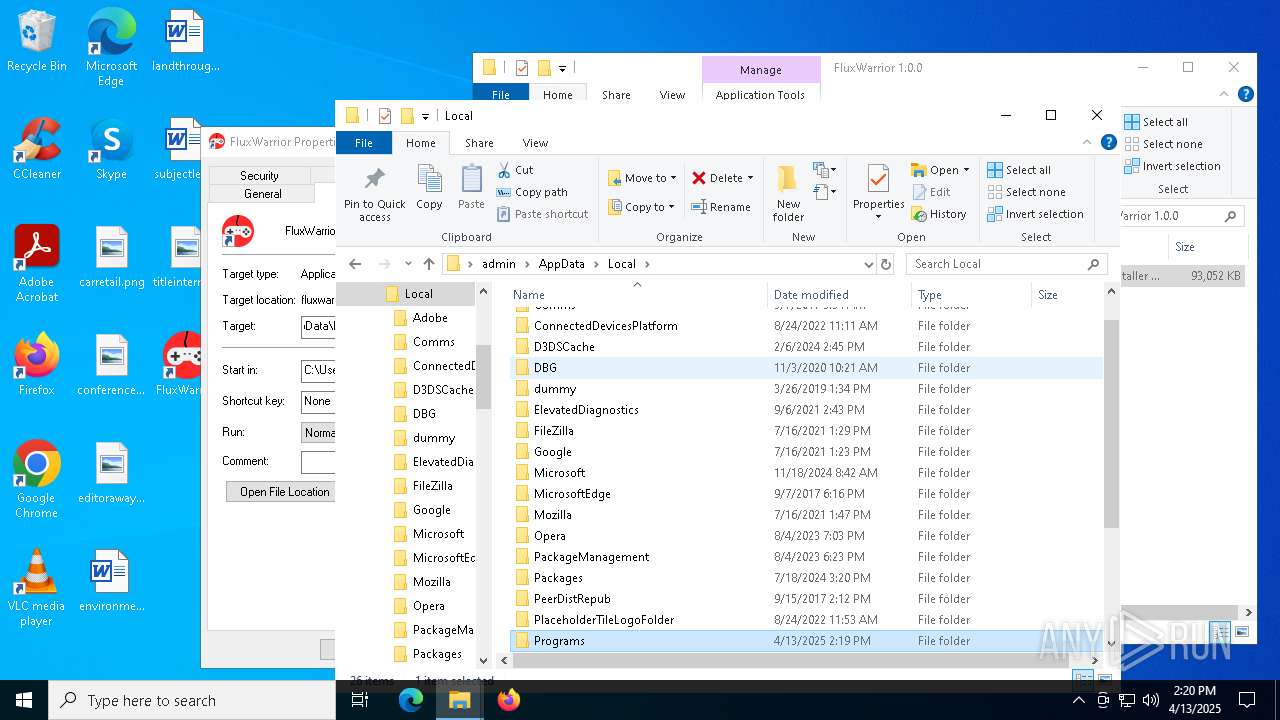The height and width of the screenshot is (720, 1280).
Task: Go up one folder level
Action: [429, 264]
